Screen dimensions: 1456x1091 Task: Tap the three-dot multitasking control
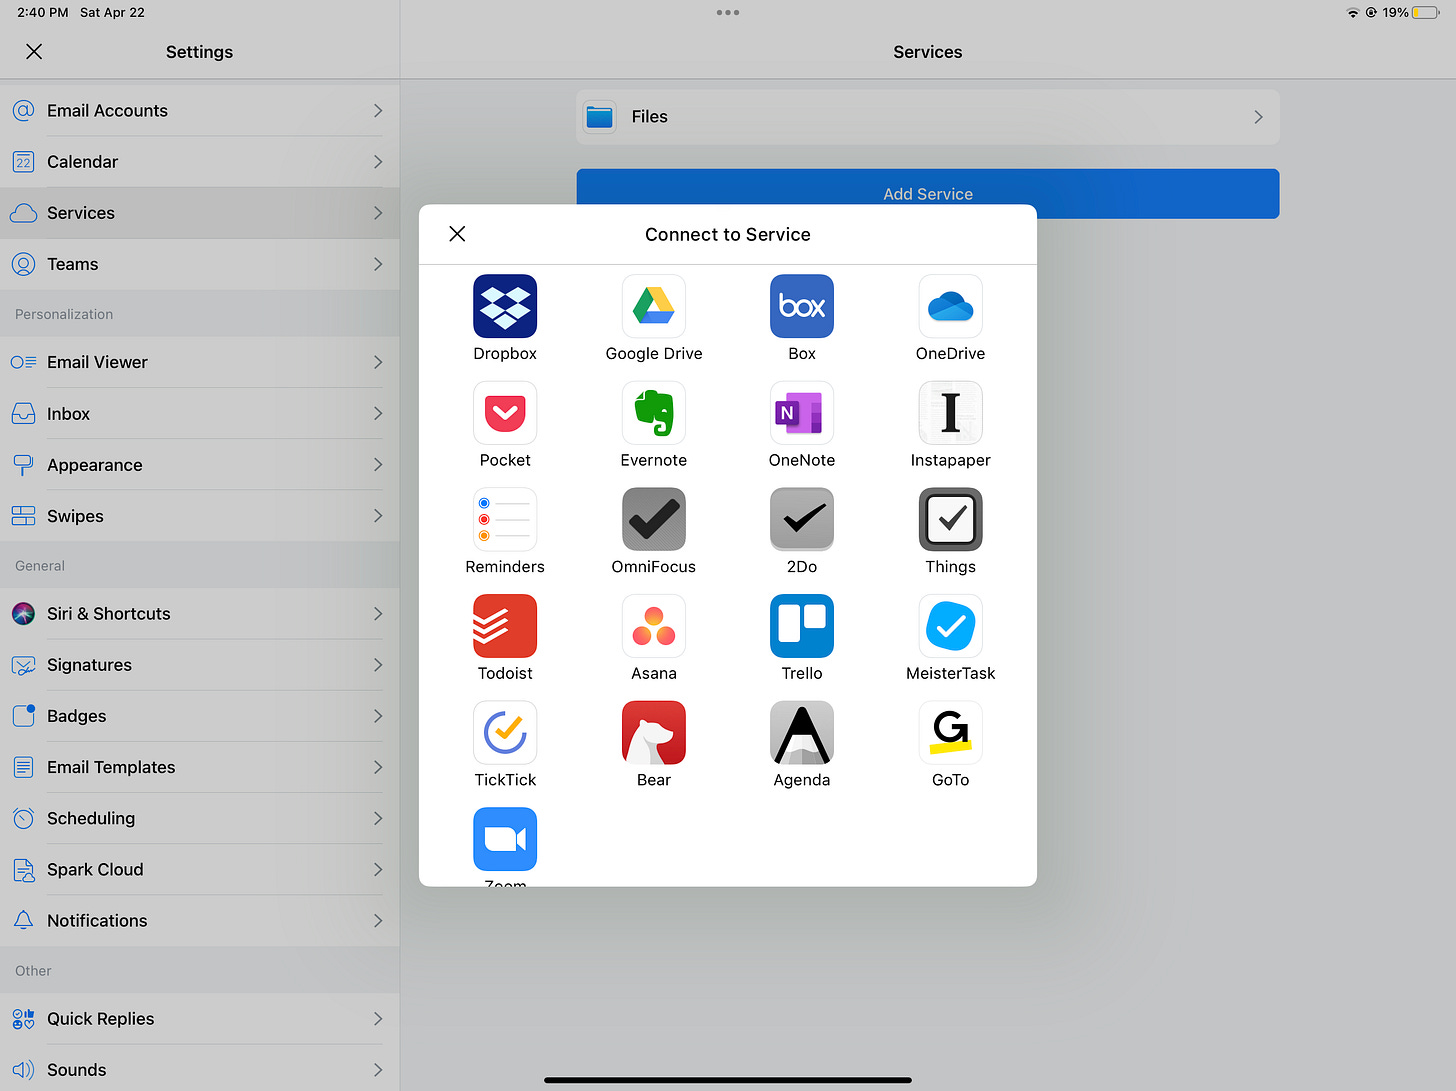point(728,12)
